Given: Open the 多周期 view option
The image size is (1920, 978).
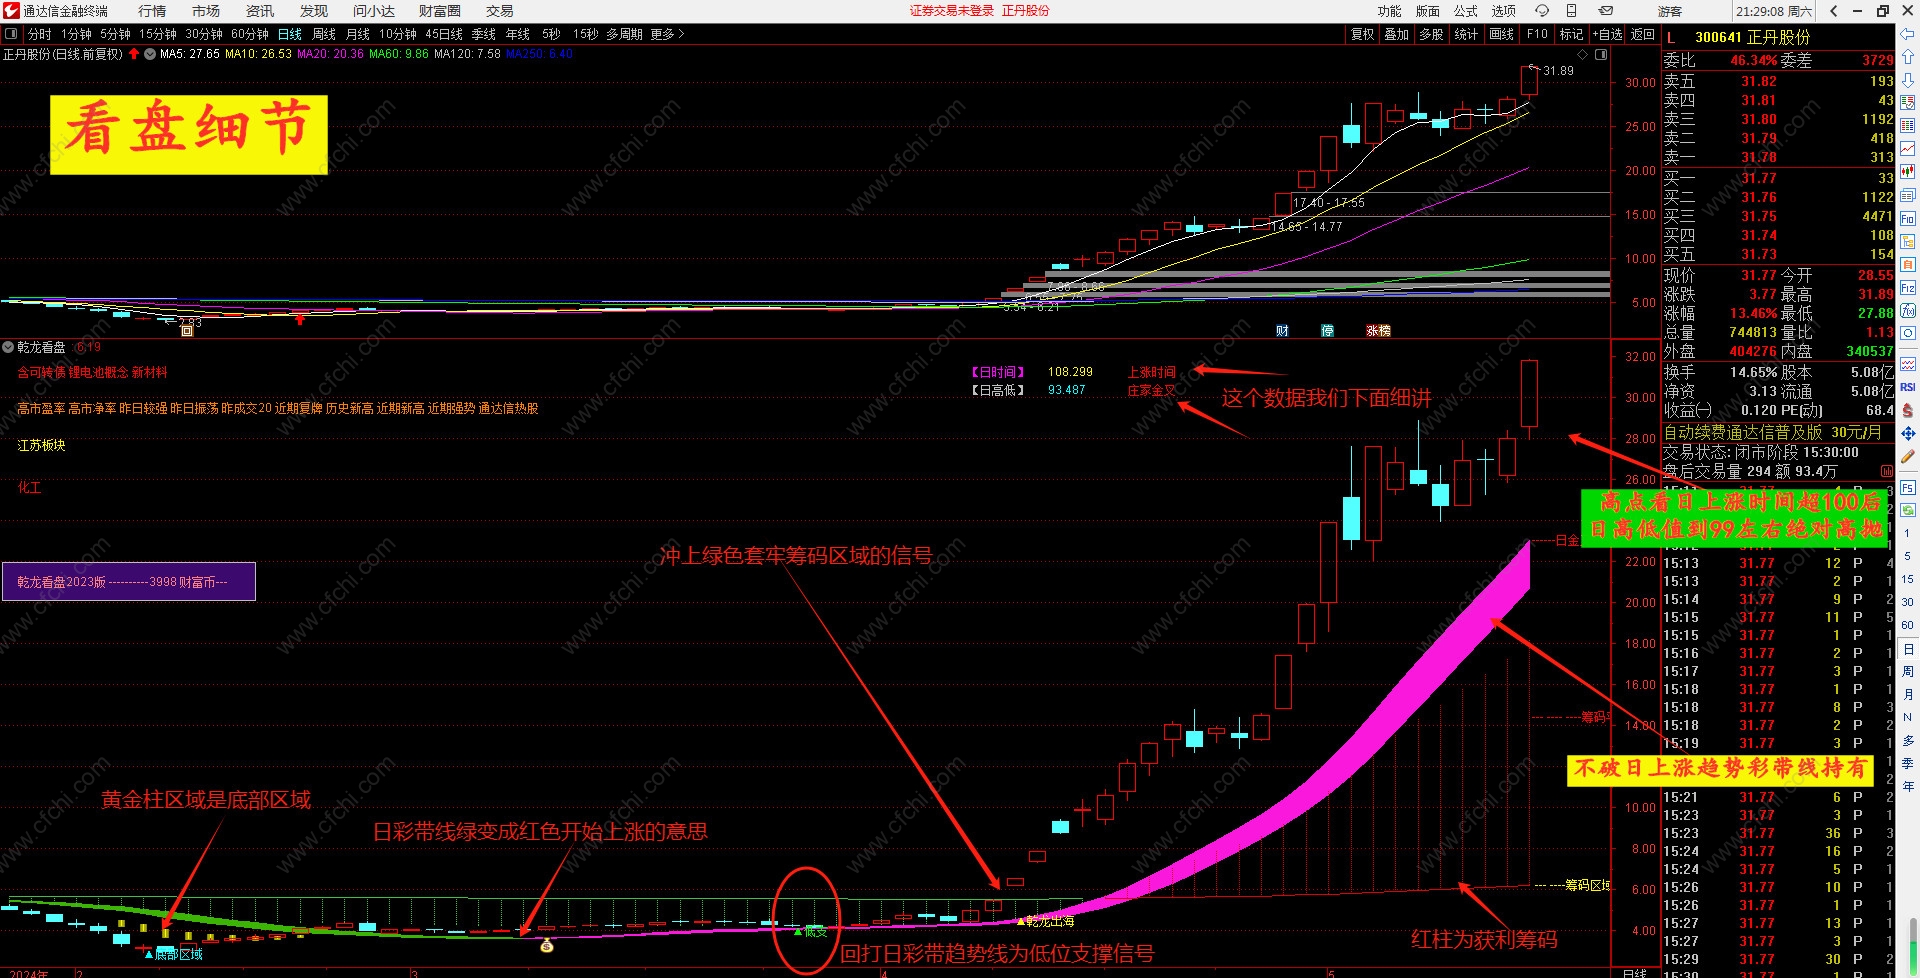Looking at the screenshot, I should 624,34.
